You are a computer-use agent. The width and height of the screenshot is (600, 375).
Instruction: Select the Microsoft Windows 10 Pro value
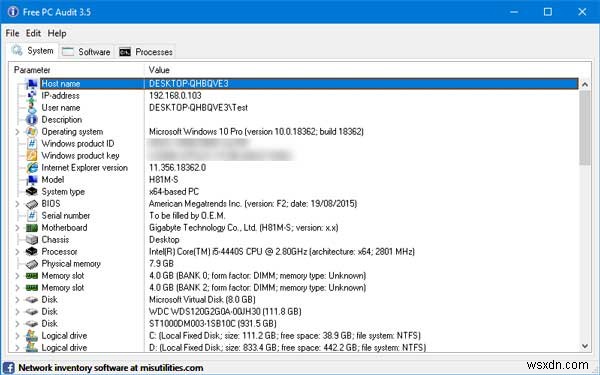click(256, 132)
